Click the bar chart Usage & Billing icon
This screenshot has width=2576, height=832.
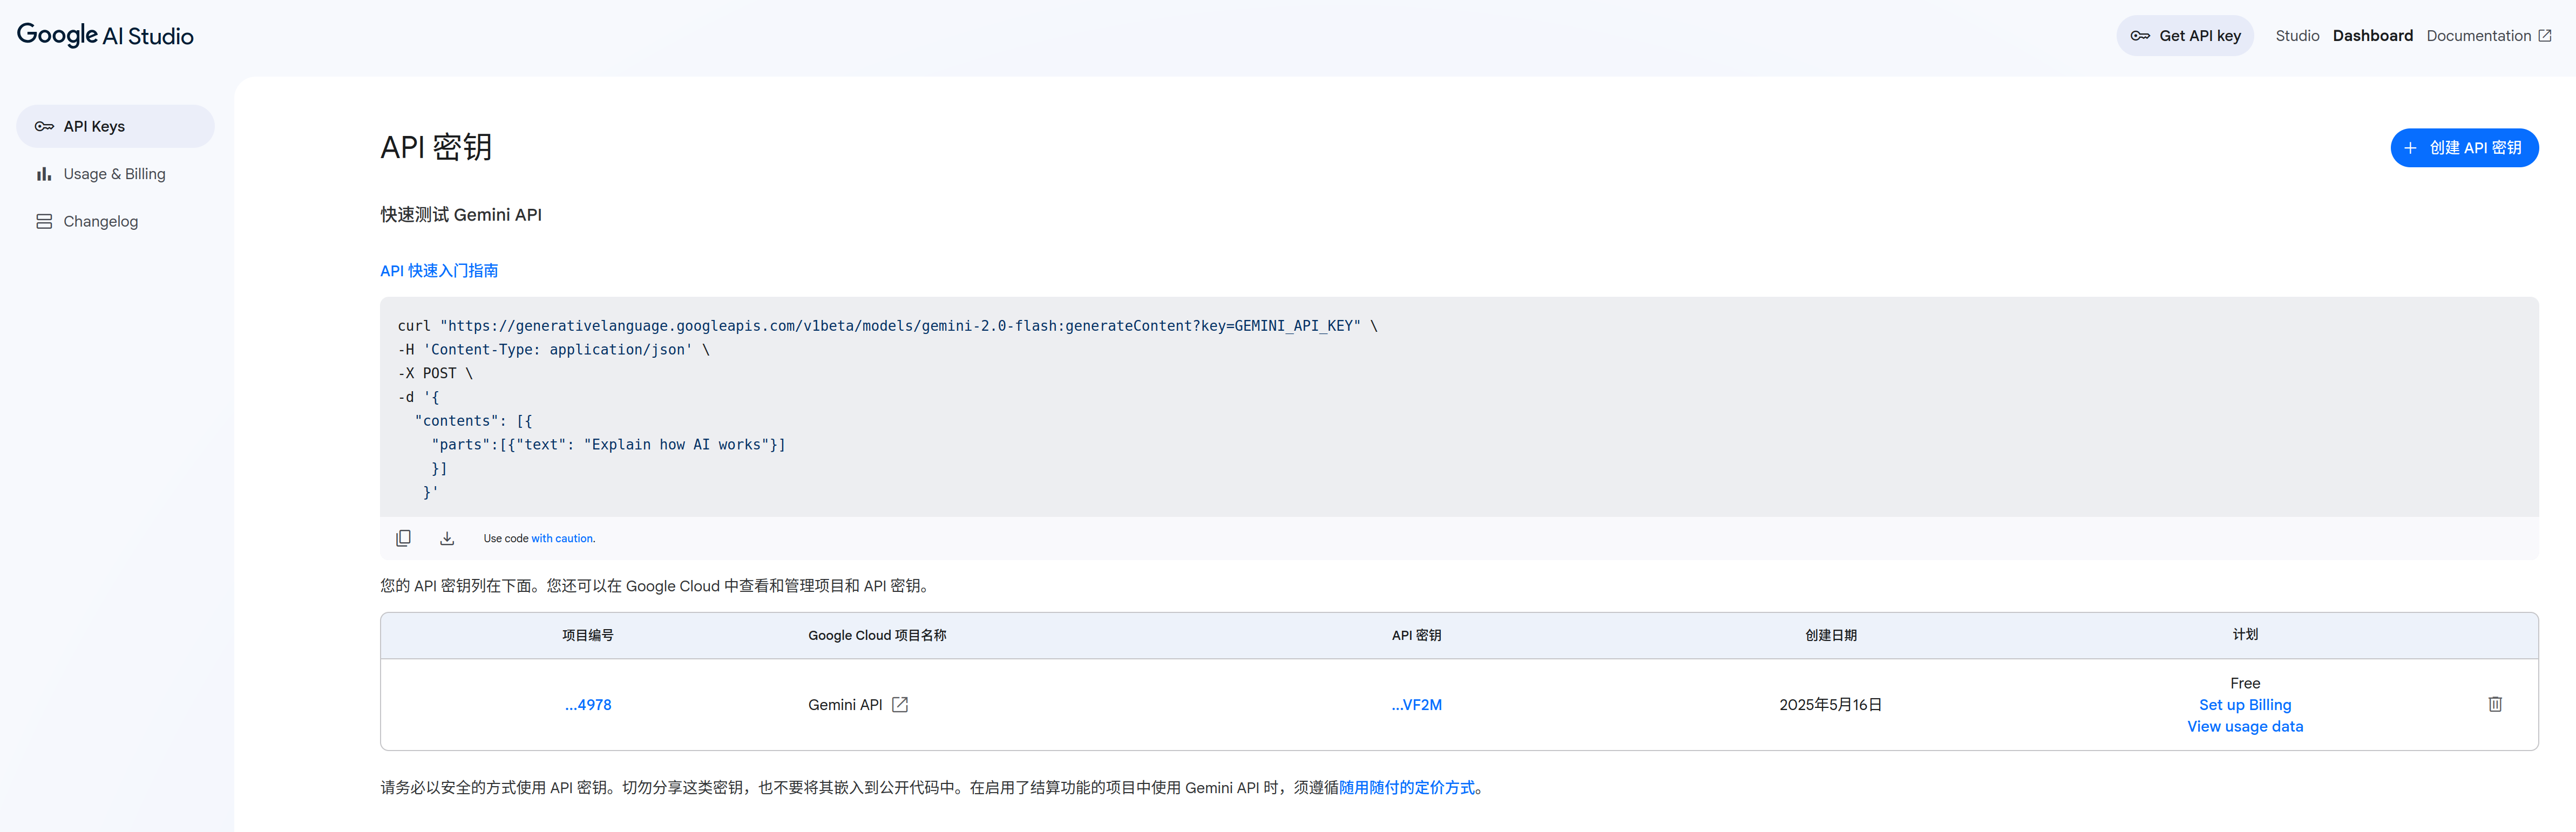[44, 174]
